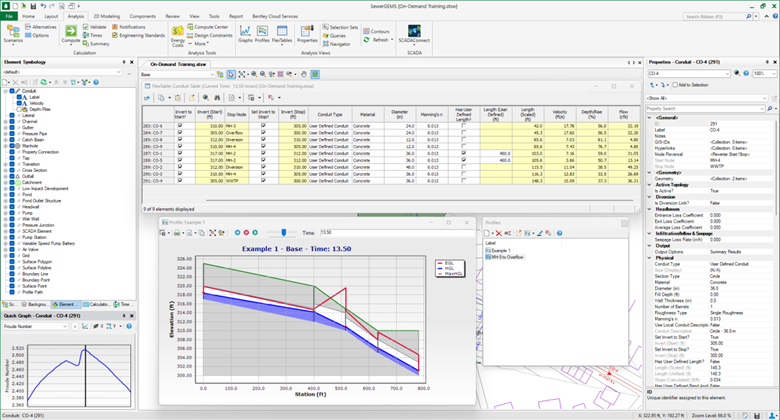Toggle the Add to Selection checkbox in Properties

click(675, 85)
